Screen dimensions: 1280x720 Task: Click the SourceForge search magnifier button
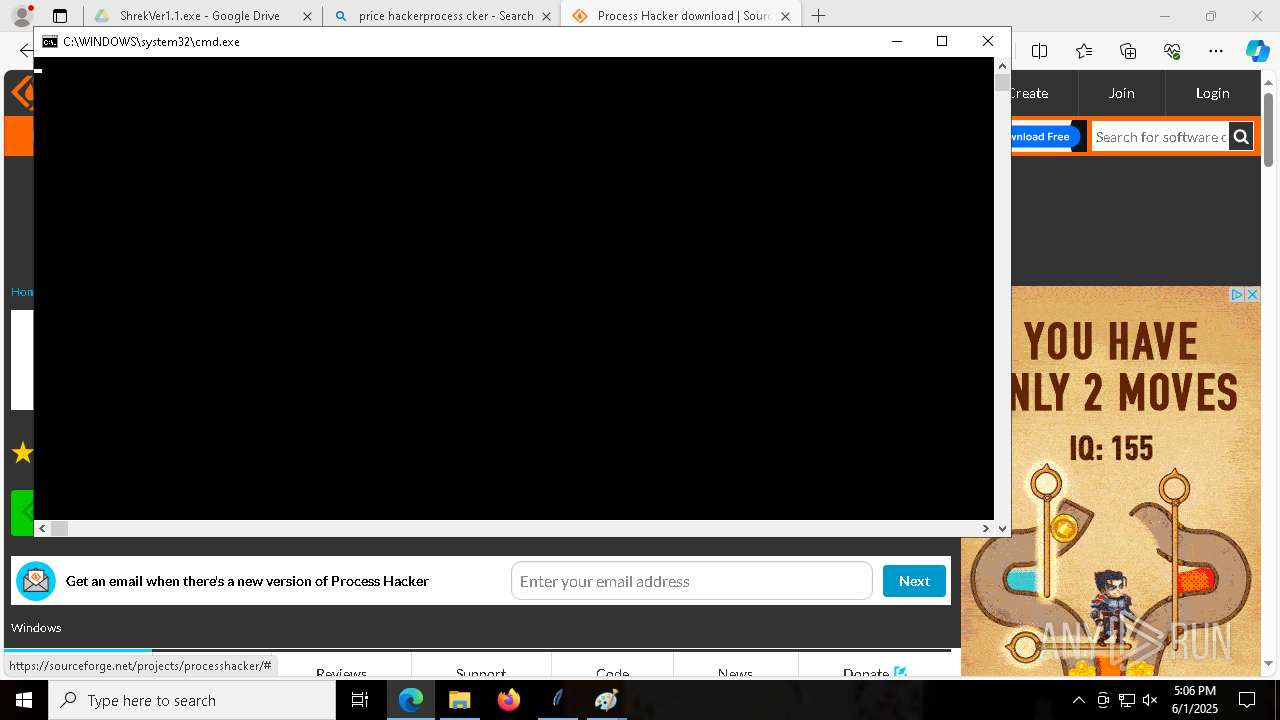coord(1240,137)
